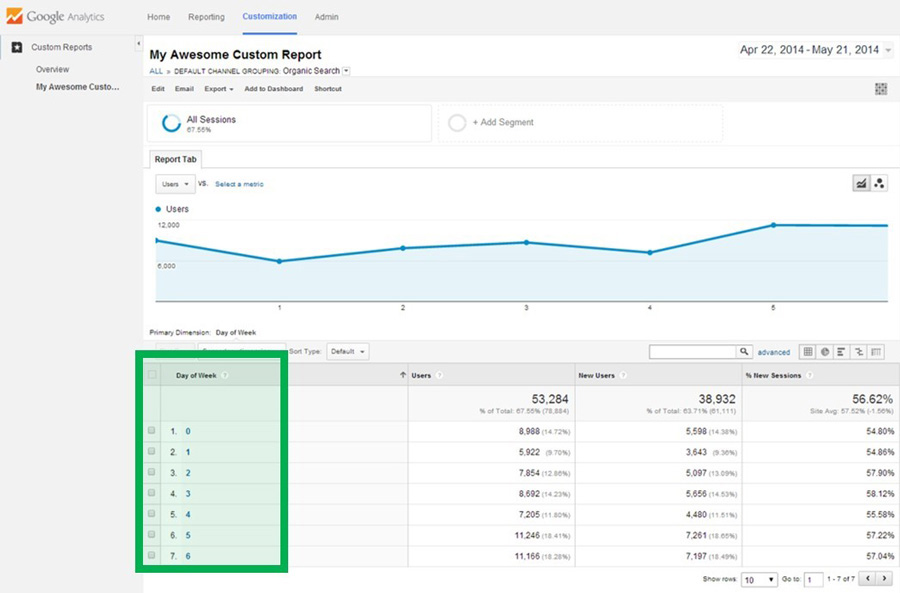Image resolution: width=900 pixels, height=593 pixels.
Task: Go to next page of table rows
Action: click(885, 579)
